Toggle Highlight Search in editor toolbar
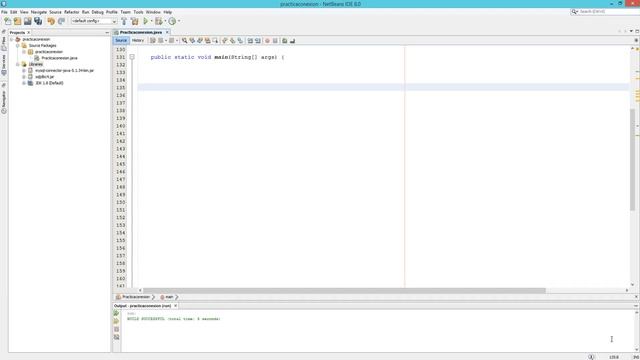This screenshot has height=360, width=640. click(207, 40)
